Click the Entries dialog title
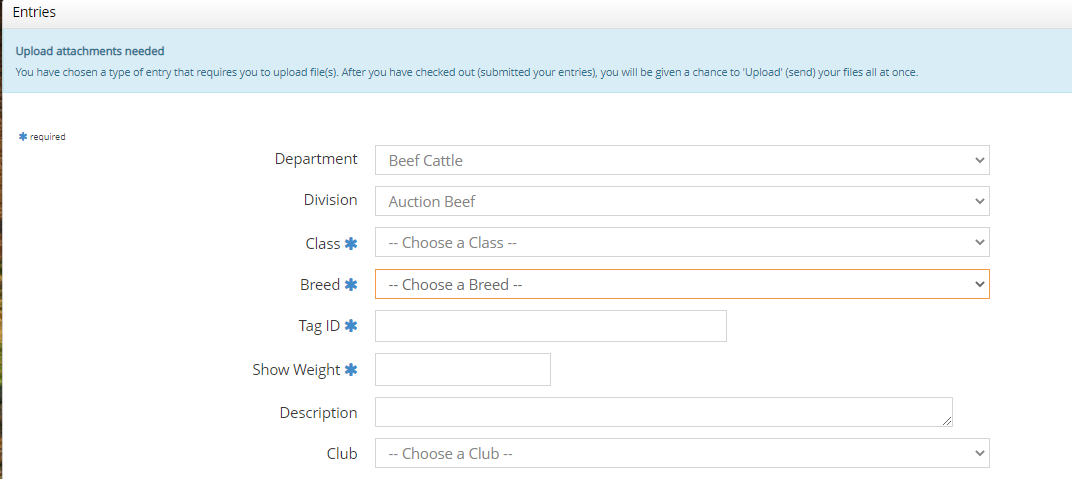Image resolution: width=1072 pixels, height=479 pixels. [x=34, y=12]
